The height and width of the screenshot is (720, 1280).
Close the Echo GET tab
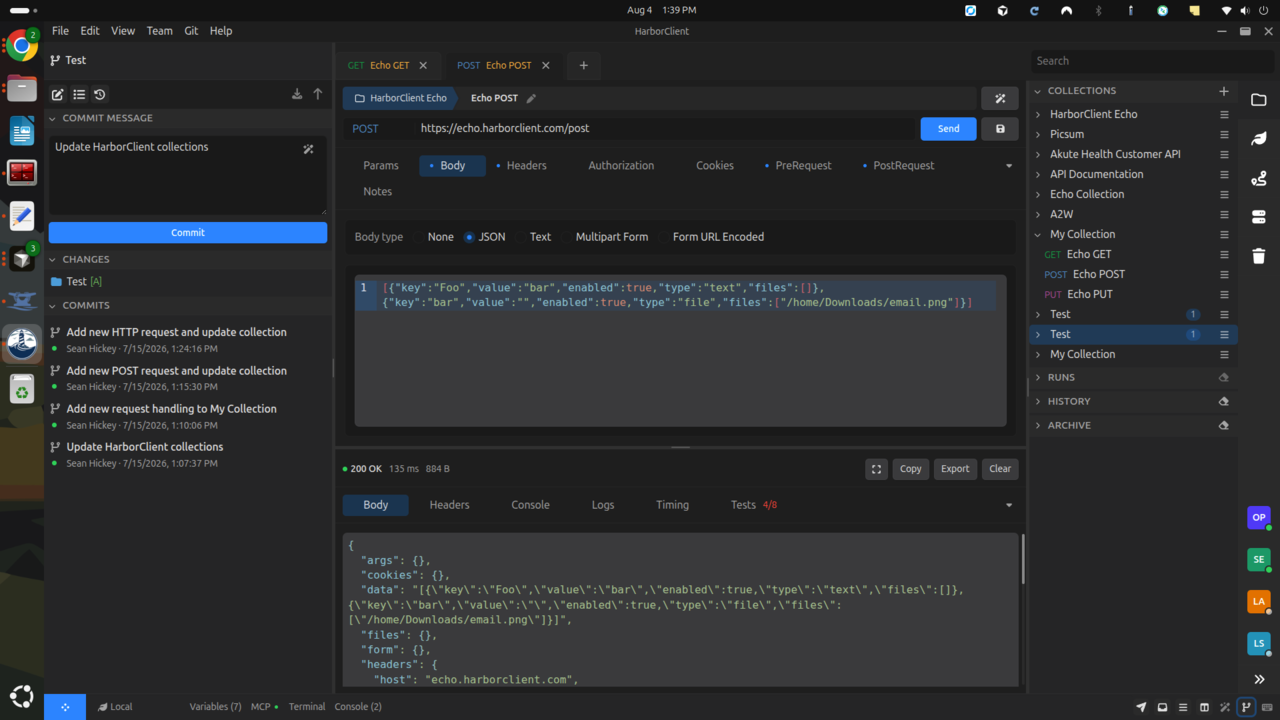pos(423,66)
